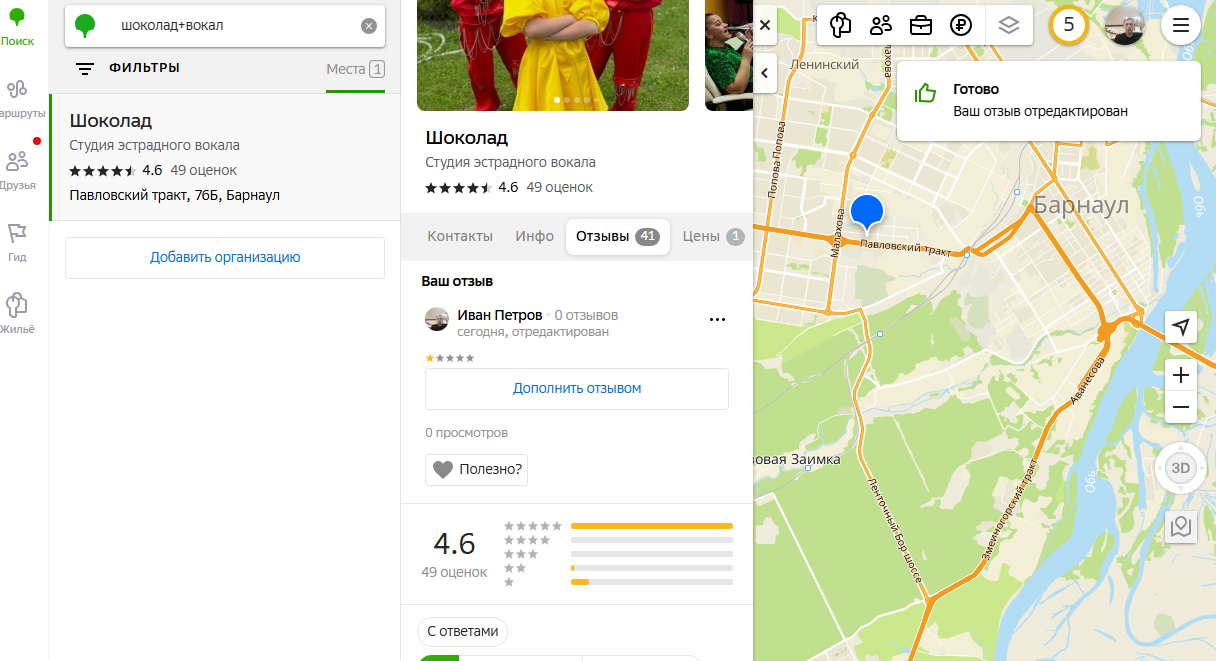This screenshot has height=661, width=1216.
Task: Open the map layers selector
Action: (x=1009, y=26)
